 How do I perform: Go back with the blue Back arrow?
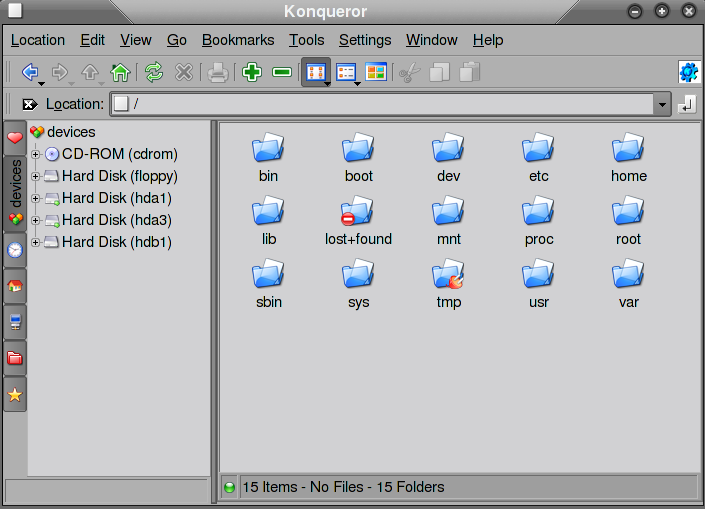click(x=30, y=72)
